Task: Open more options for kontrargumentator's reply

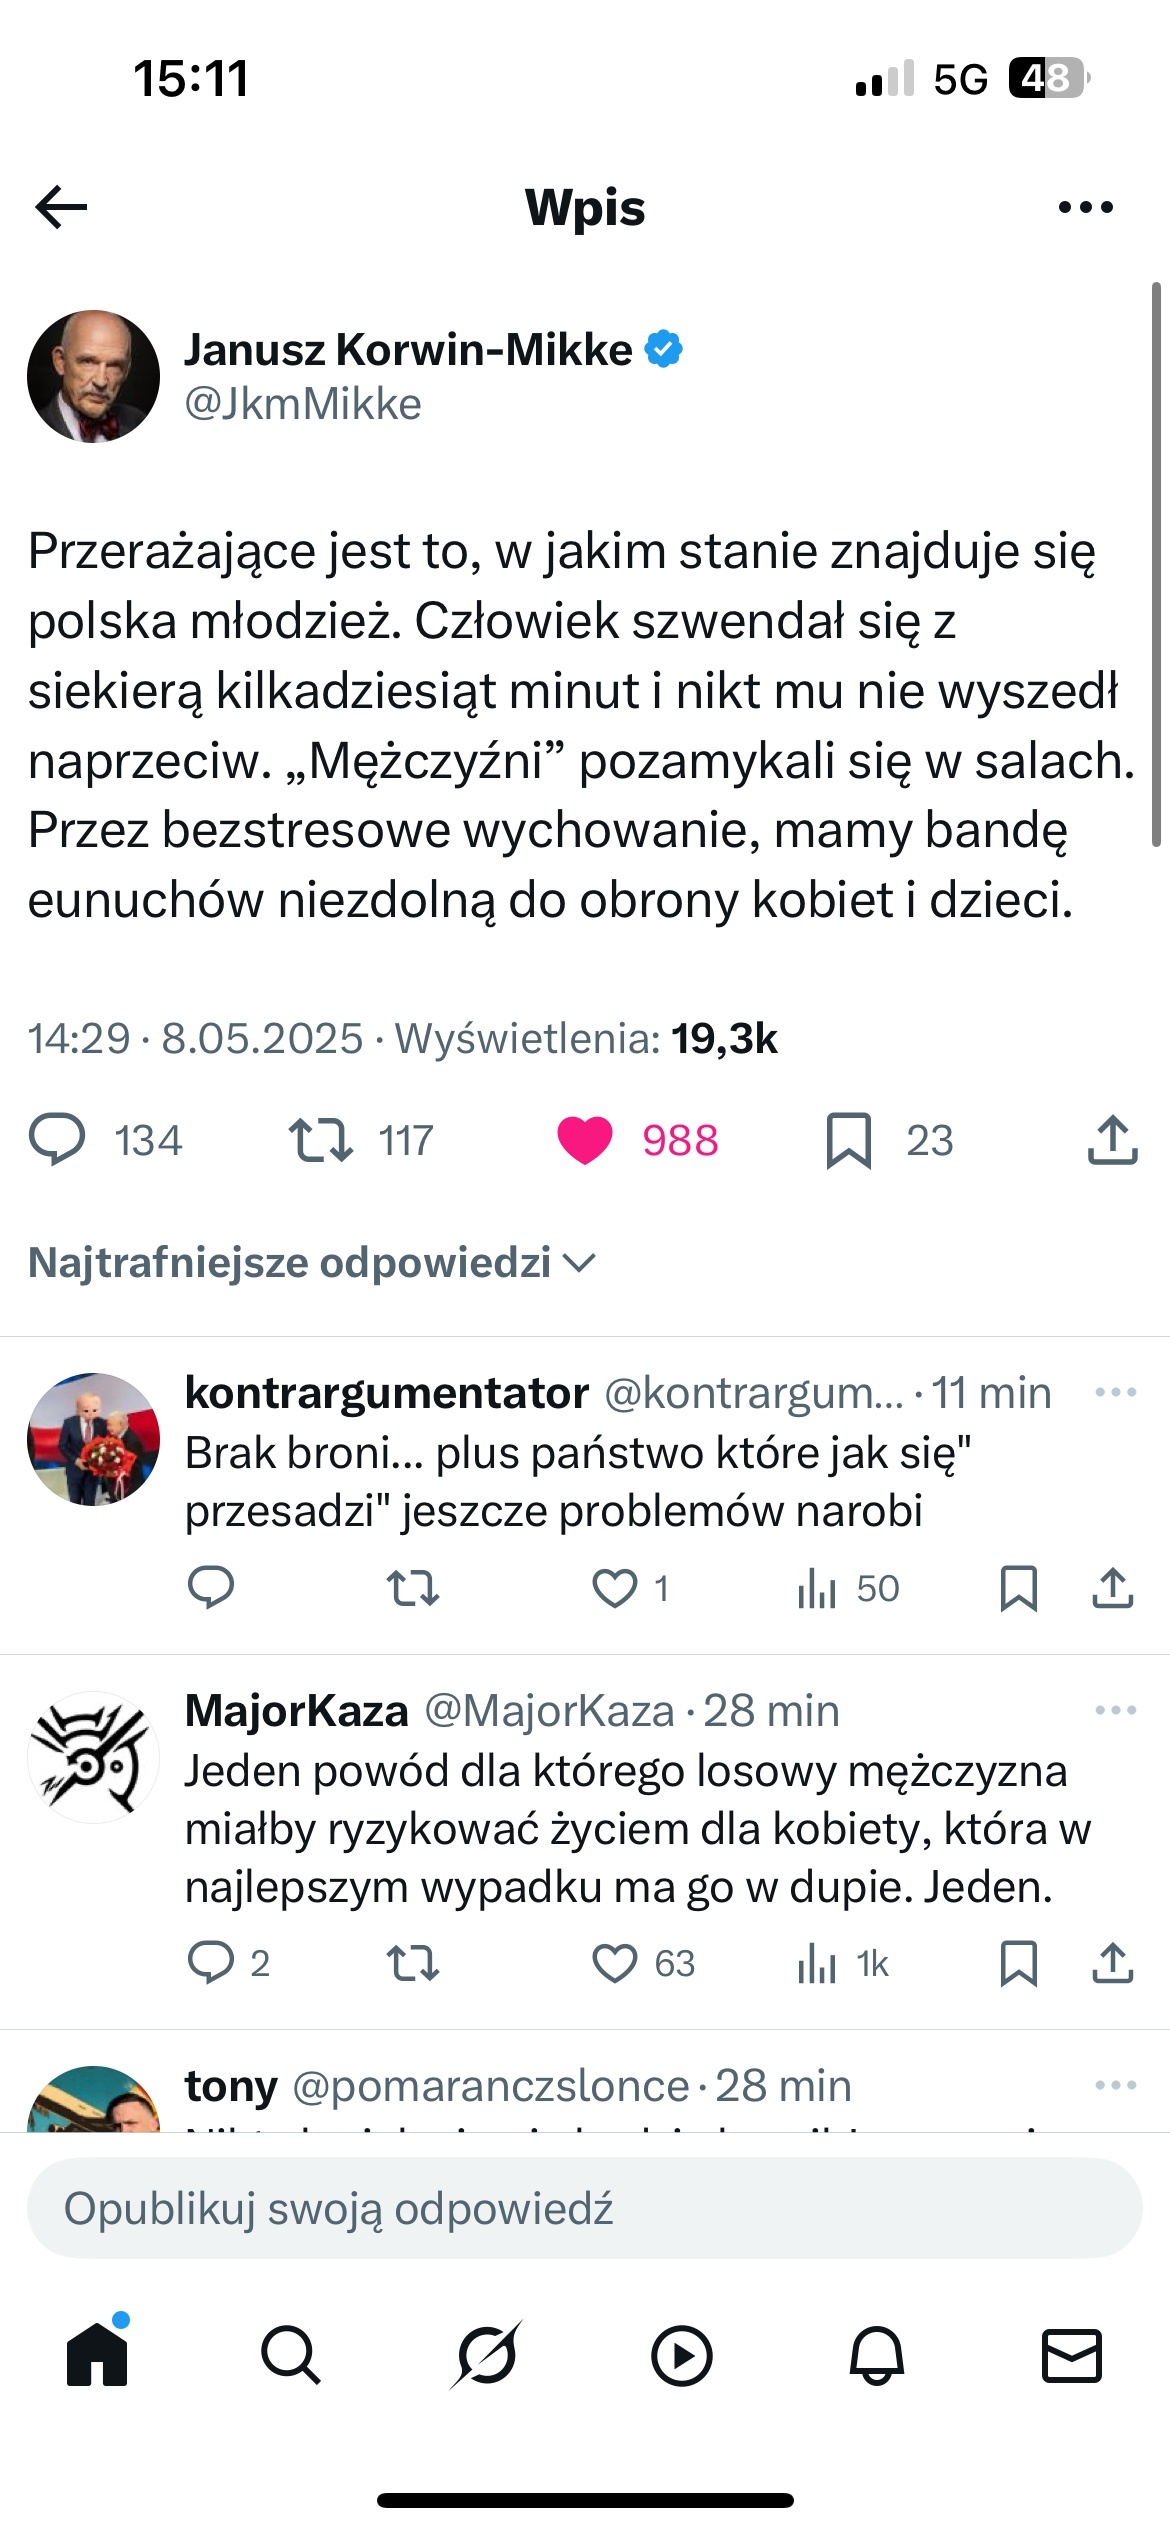Action: [x=1115, y=1392]
